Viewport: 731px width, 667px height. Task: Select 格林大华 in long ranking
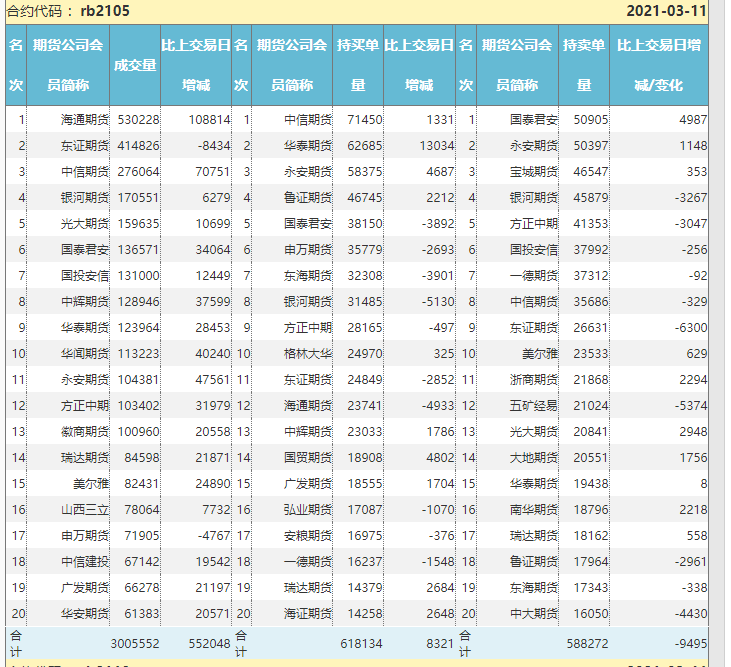308,354
